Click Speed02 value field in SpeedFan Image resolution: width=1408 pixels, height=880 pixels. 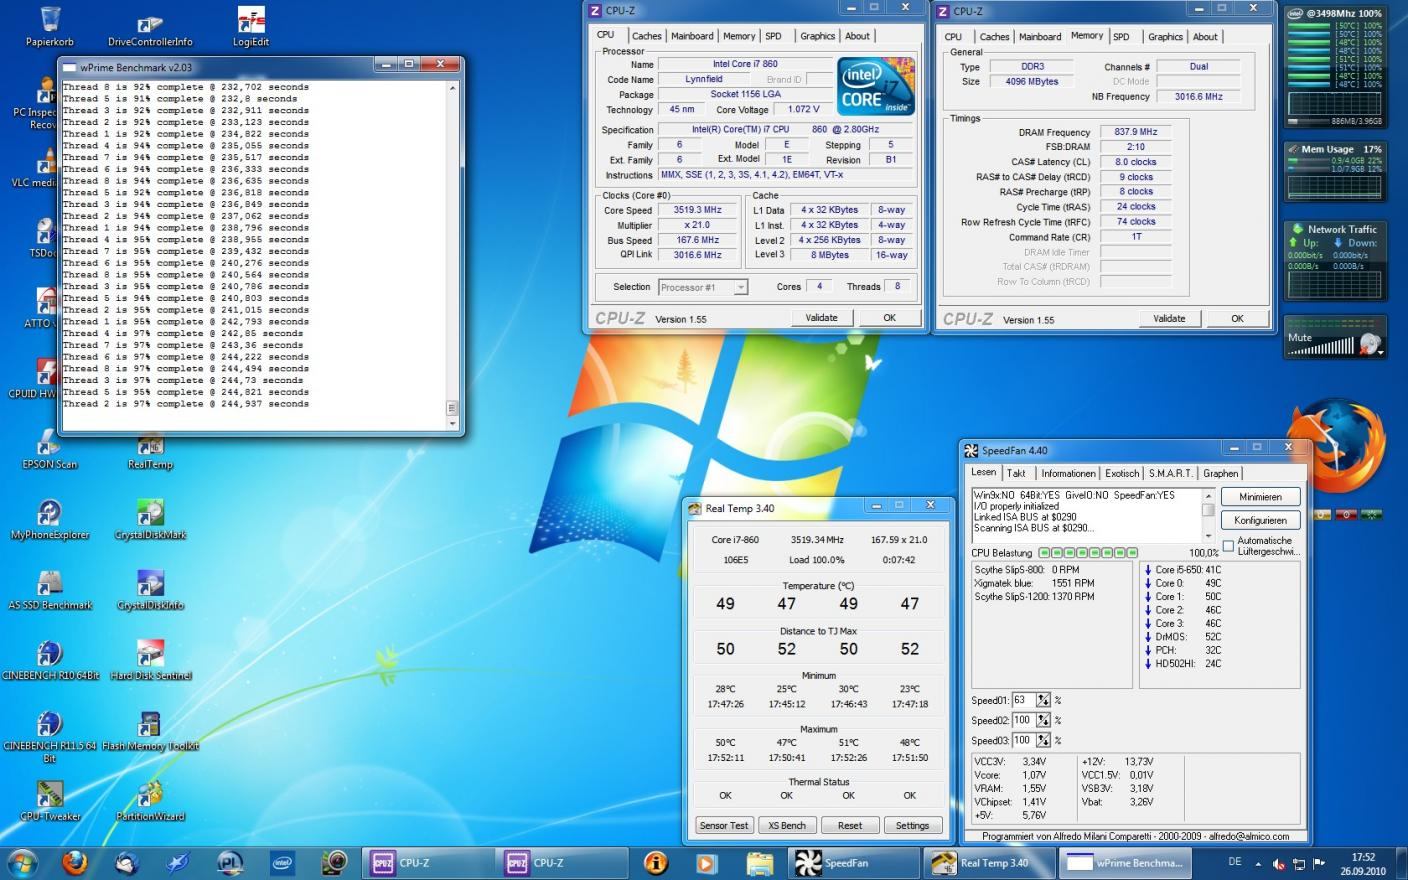point(1023,720)
